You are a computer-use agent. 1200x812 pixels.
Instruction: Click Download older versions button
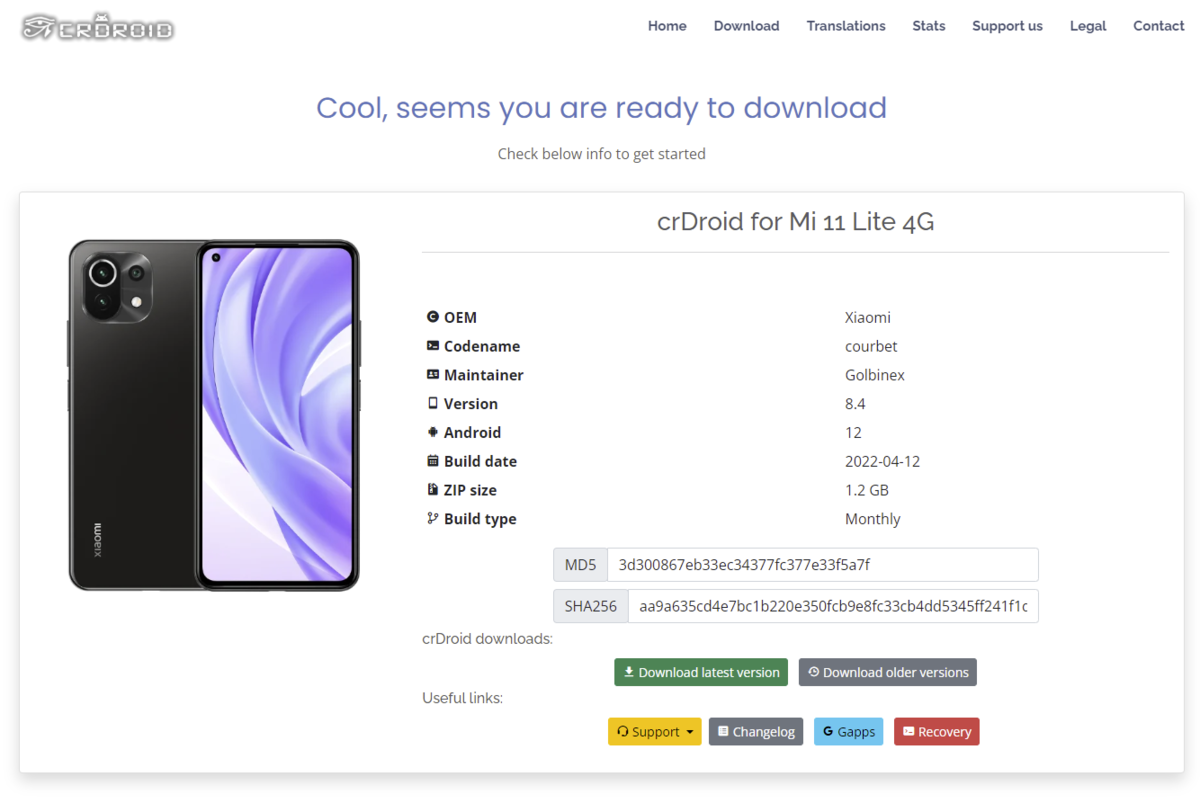[x=888, y=672]
